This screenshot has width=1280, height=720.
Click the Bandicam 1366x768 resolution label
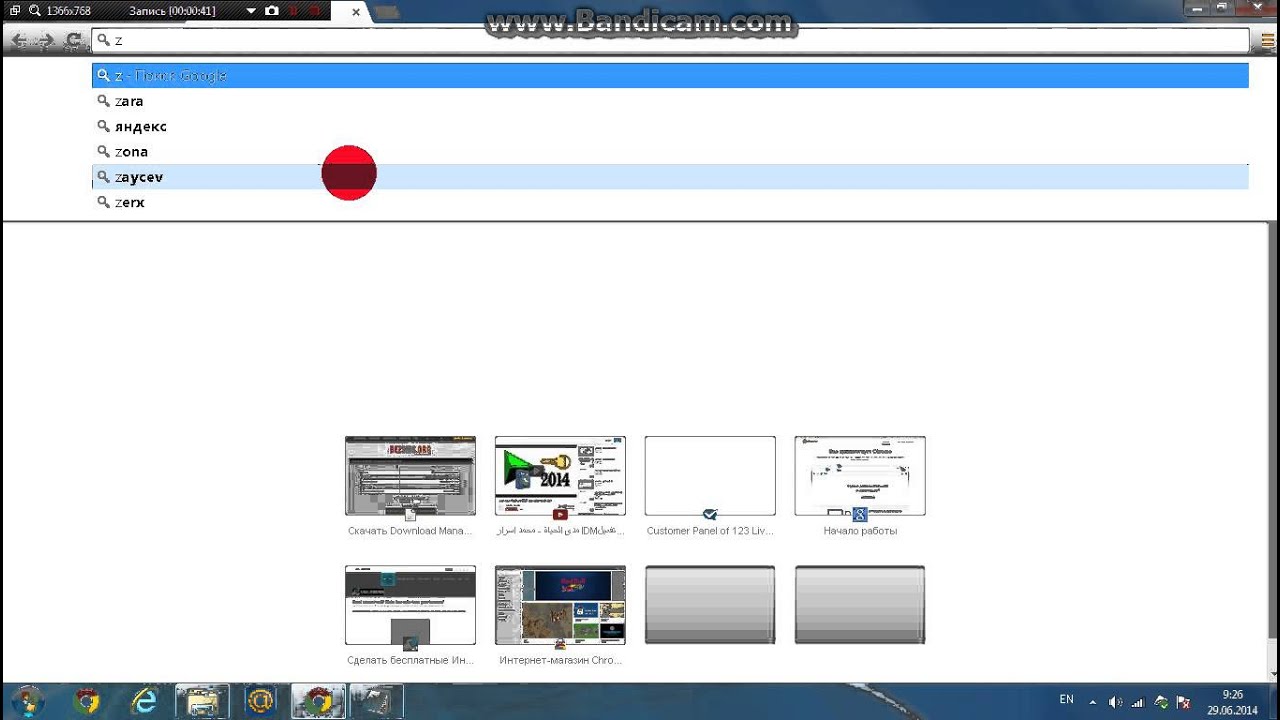pyautogui.click(x=68, y=11)
